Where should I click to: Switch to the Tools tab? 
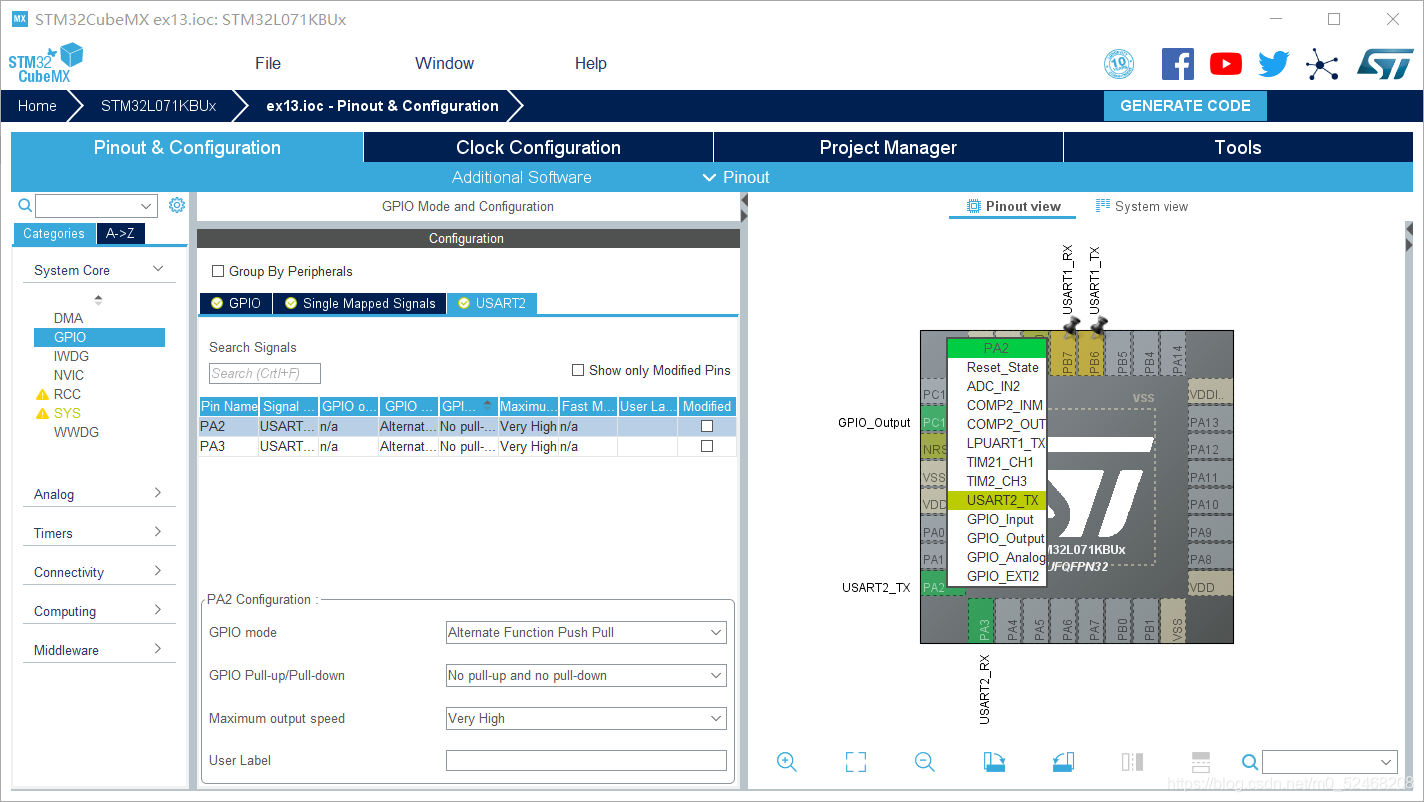[1238, 147]
